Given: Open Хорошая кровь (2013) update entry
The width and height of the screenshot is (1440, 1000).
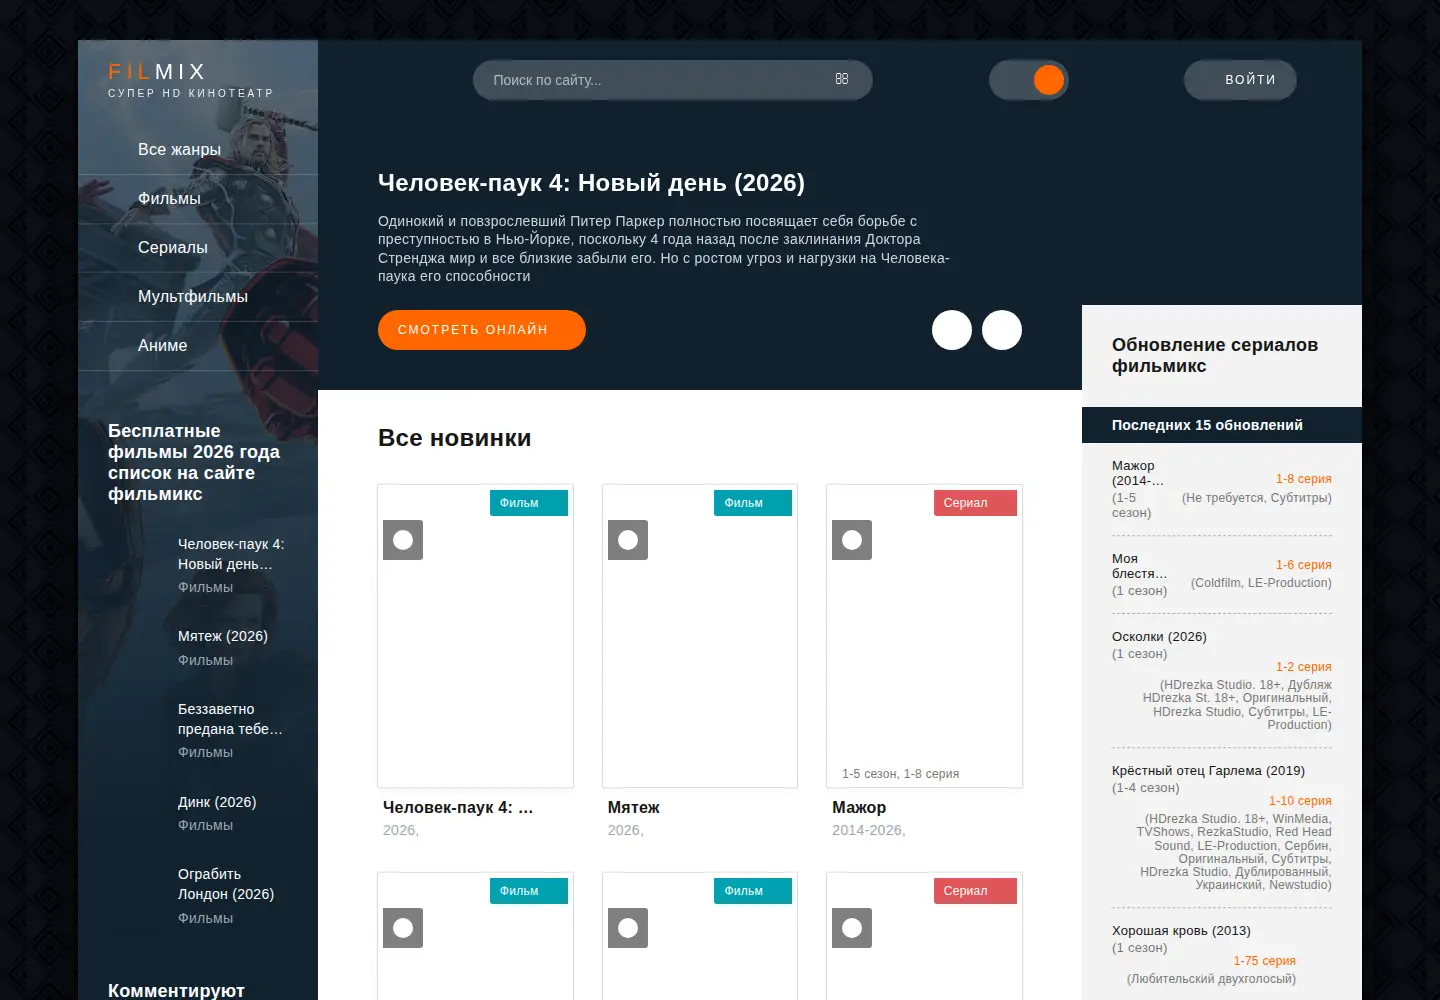Looking at the screenshot, I should tap(1181, 930).
